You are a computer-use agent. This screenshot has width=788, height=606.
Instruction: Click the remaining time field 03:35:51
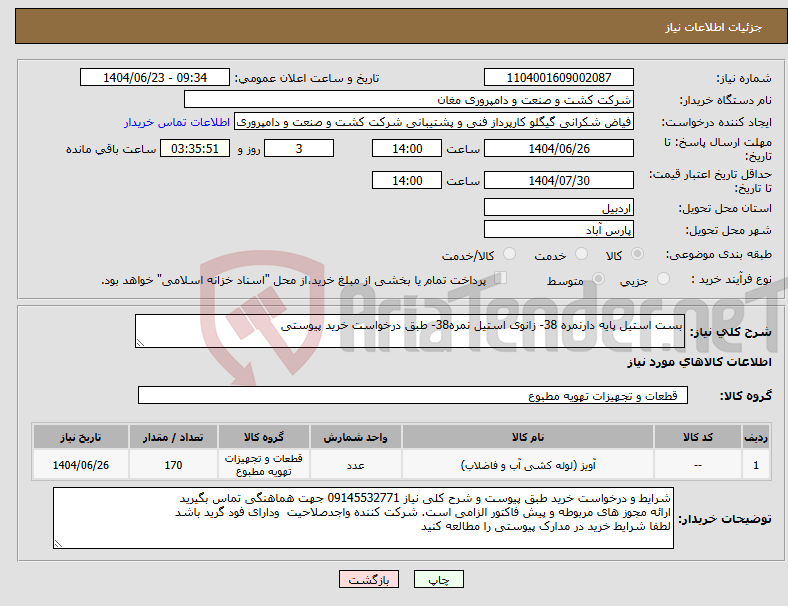[195, 149]
